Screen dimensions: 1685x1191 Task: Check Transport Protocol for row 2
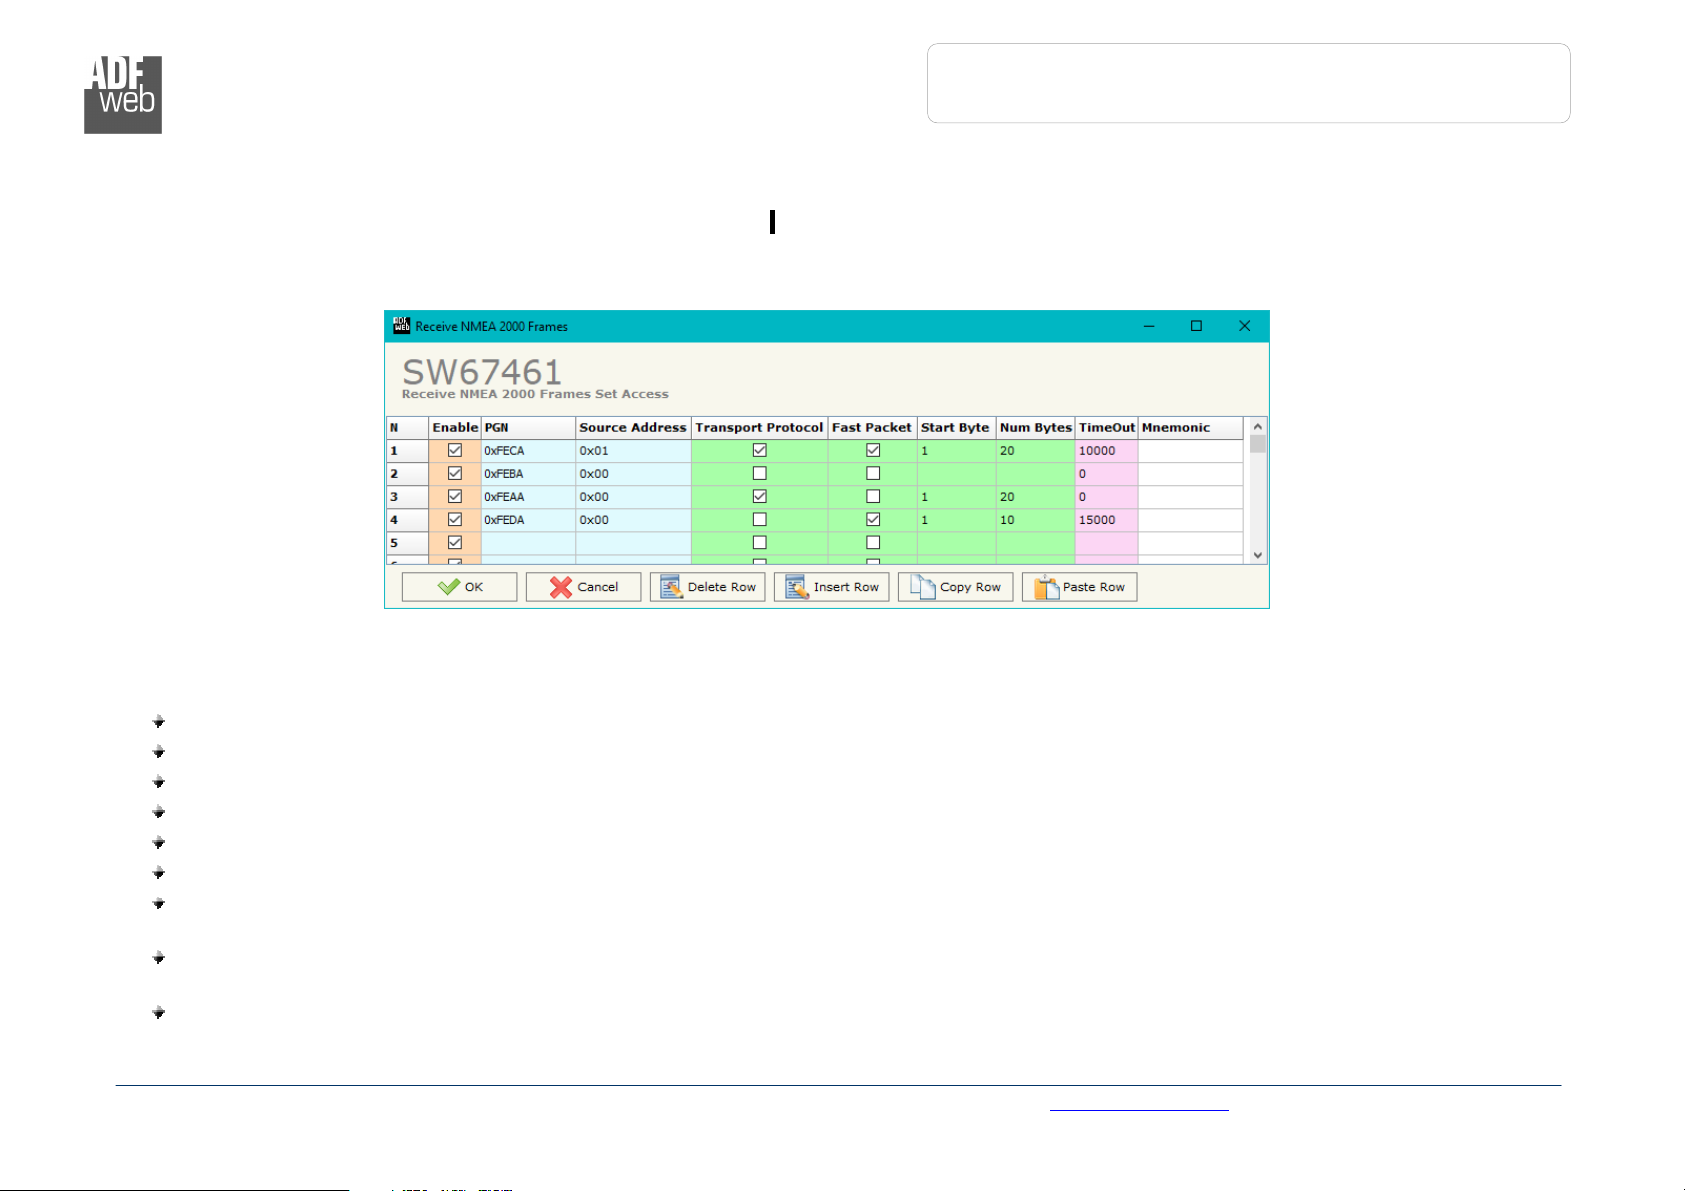click(760, 473)
